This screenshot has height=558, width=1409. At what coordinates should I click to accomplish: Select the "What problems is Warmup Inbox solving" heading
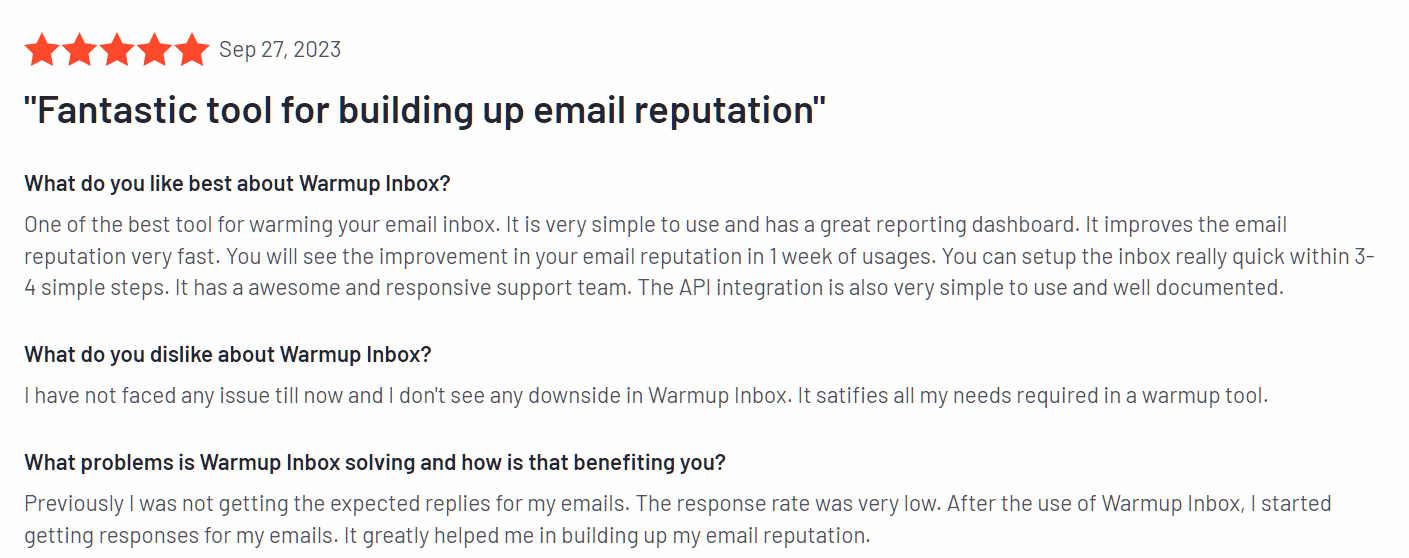[375, 463]
